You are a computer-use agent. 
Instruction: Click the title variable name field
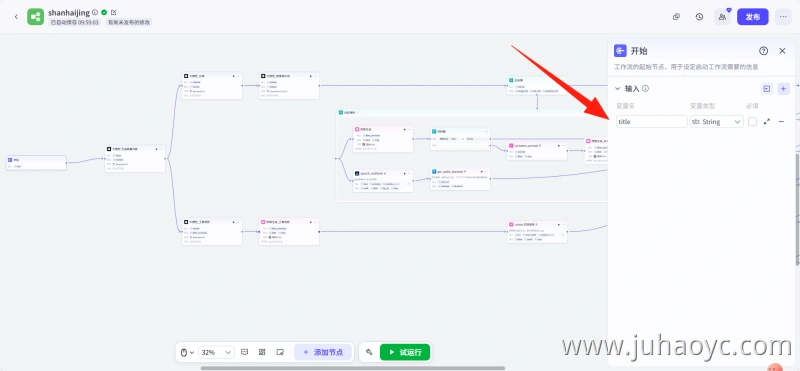tap(652, 121)
